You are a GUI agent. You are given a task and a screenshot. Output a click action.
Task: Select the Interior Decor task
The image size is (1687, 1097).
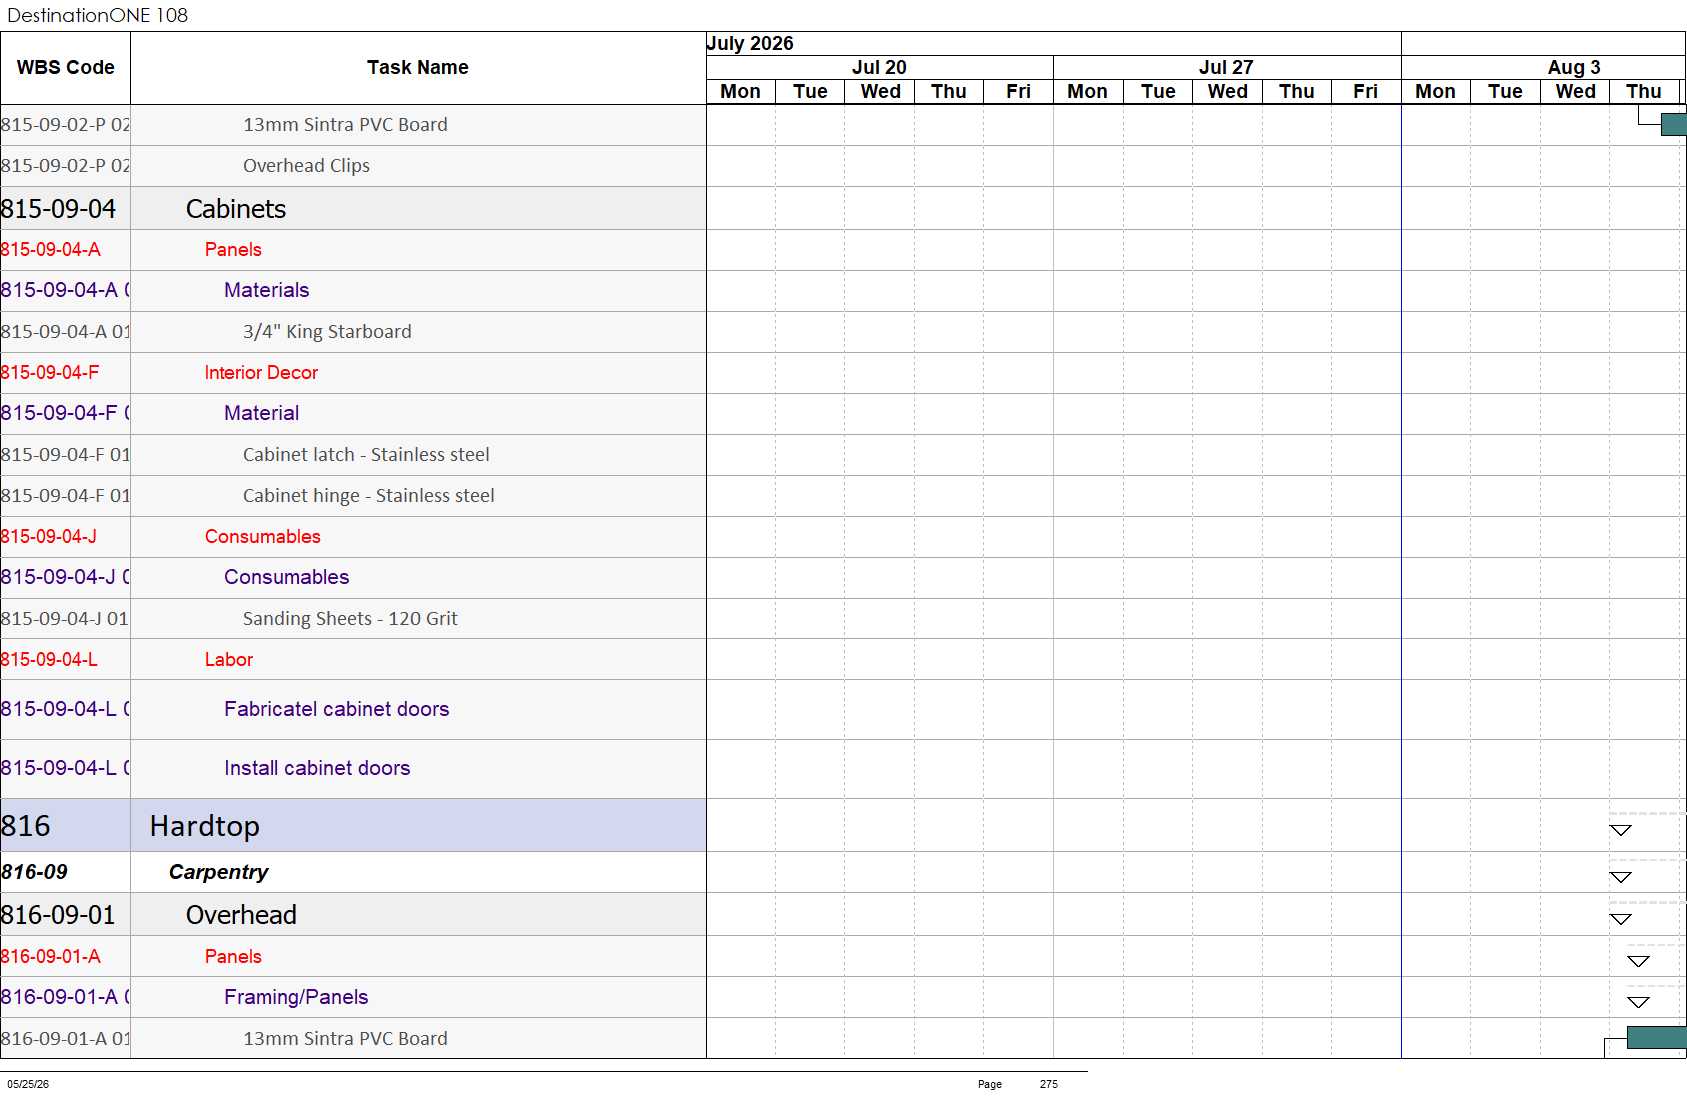click(x=261, y=372)
